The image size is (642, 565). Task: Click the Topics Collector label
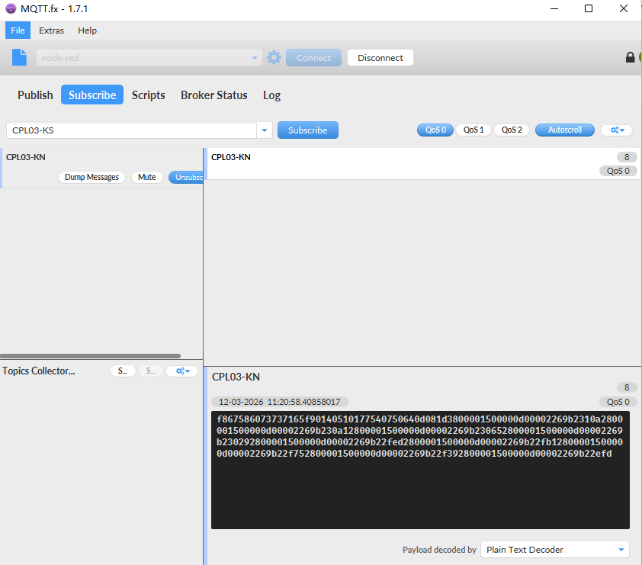pyautogui.click(x=38, y=371)
